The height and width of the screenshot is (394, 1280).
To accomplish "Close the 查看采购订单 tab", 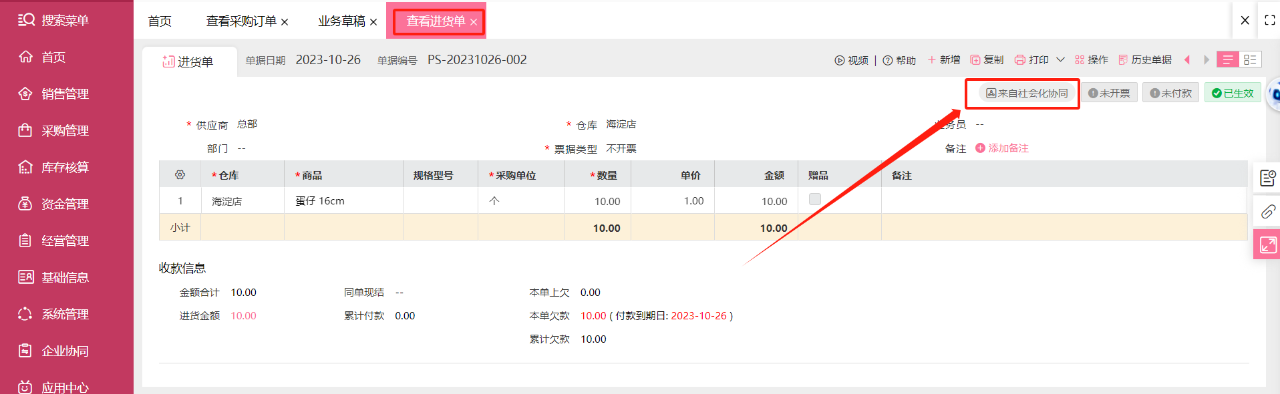I will pyautogui.click(x=285, y=21).
